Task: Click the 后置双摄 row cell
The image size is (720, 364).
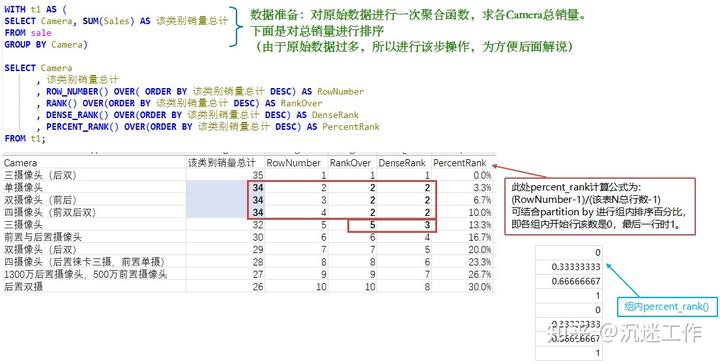Action: pos(94,286)
